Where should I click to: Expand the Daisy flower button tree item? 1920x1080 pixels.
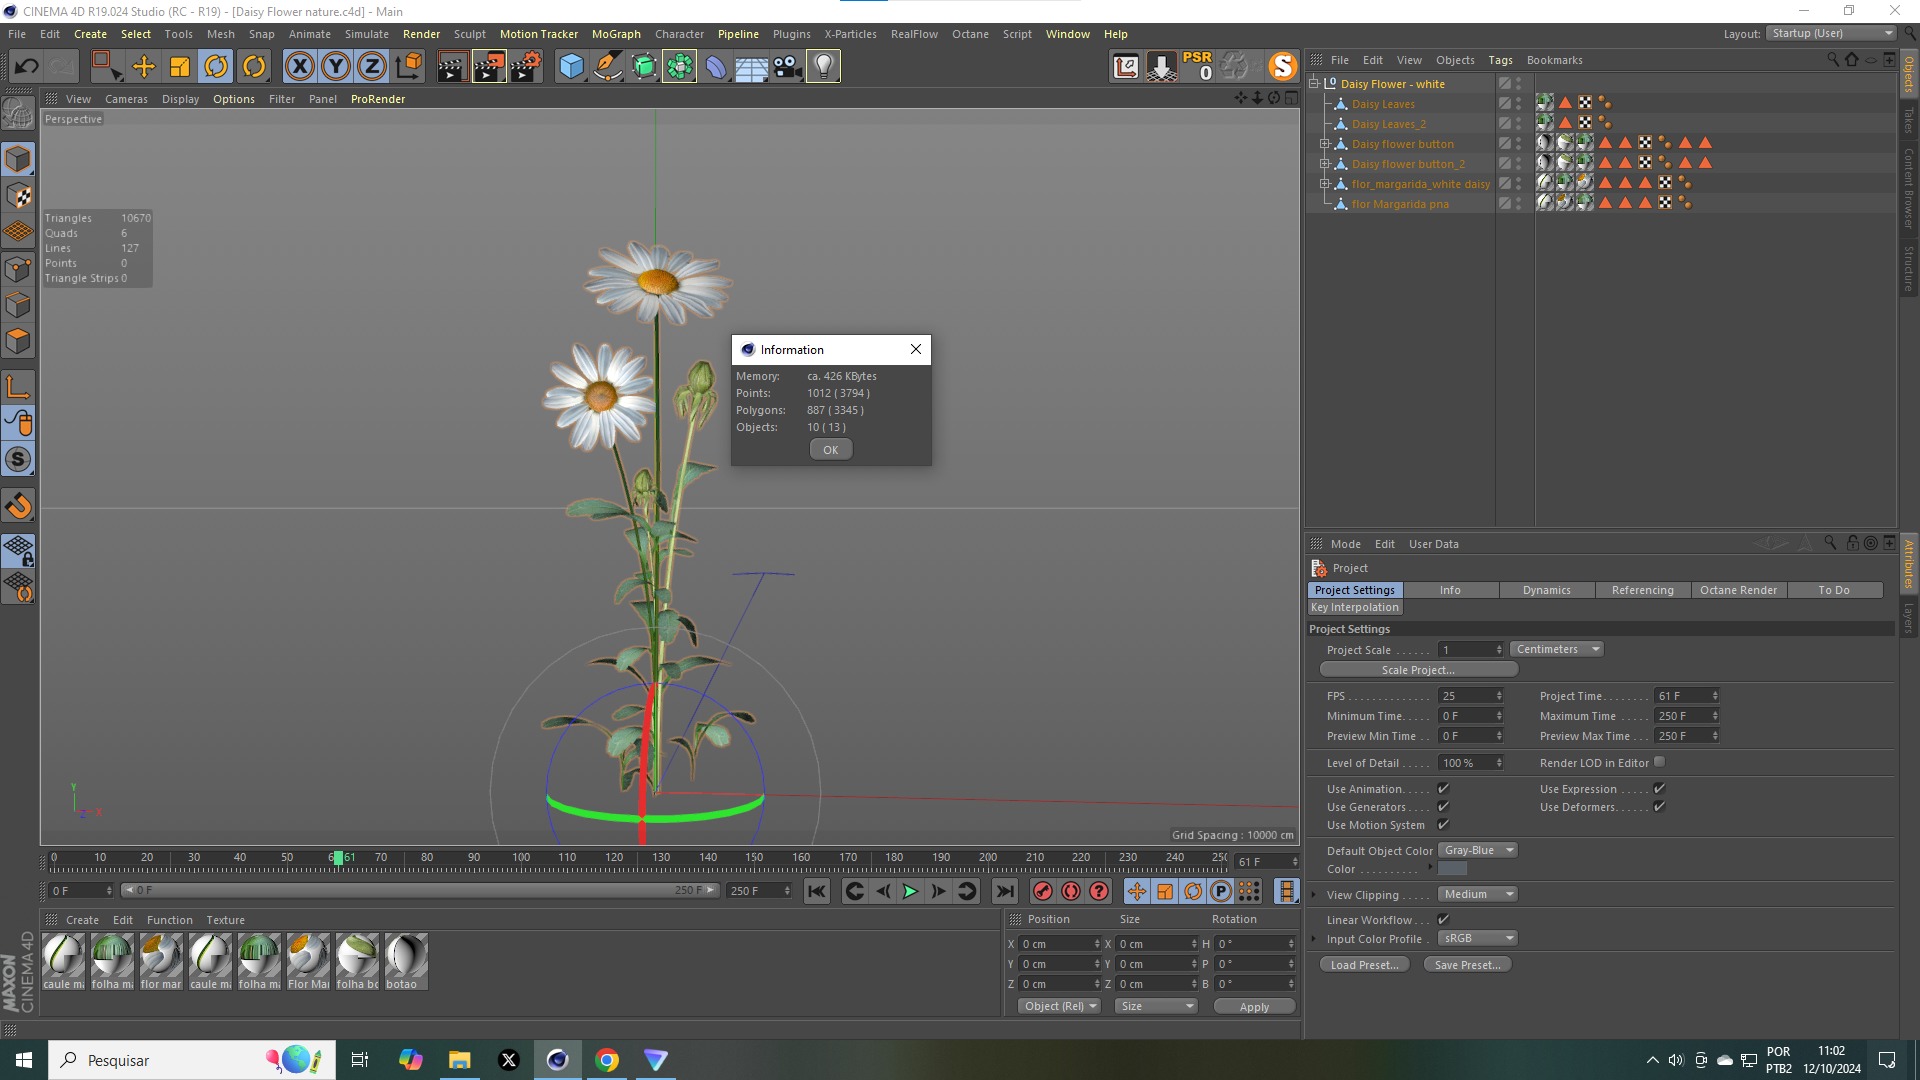(1325, 144)
